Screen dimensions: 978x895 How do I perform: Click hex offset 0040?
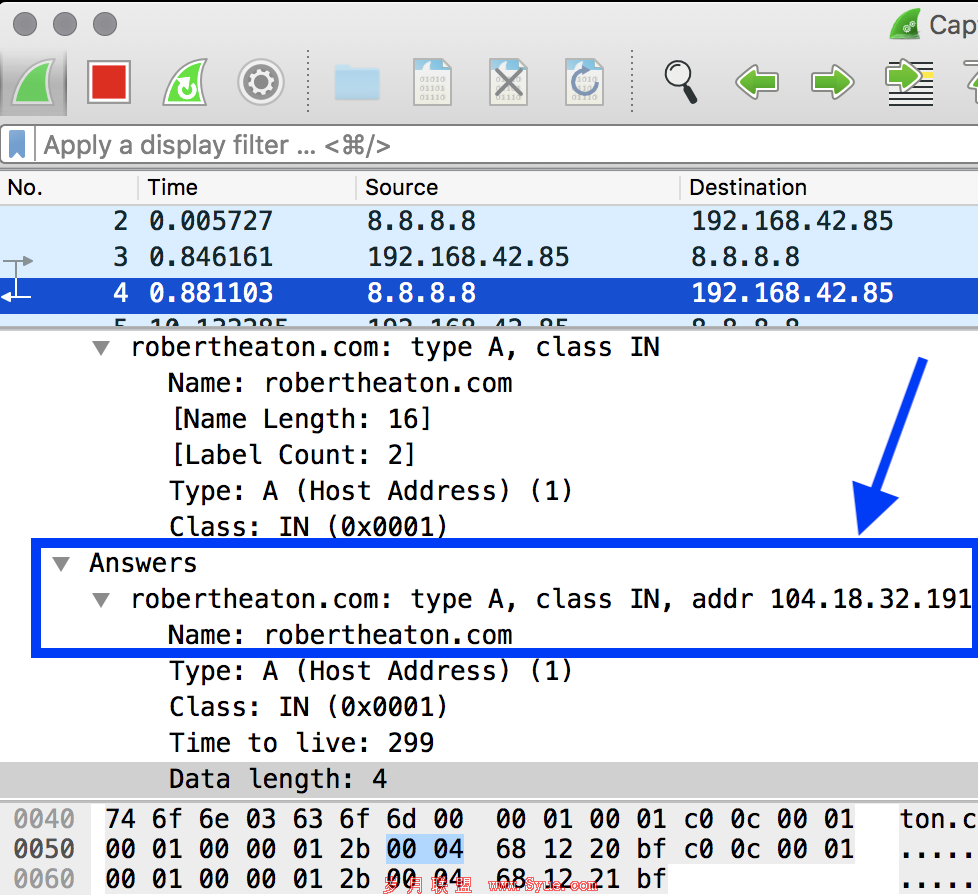tap(44, 819)
